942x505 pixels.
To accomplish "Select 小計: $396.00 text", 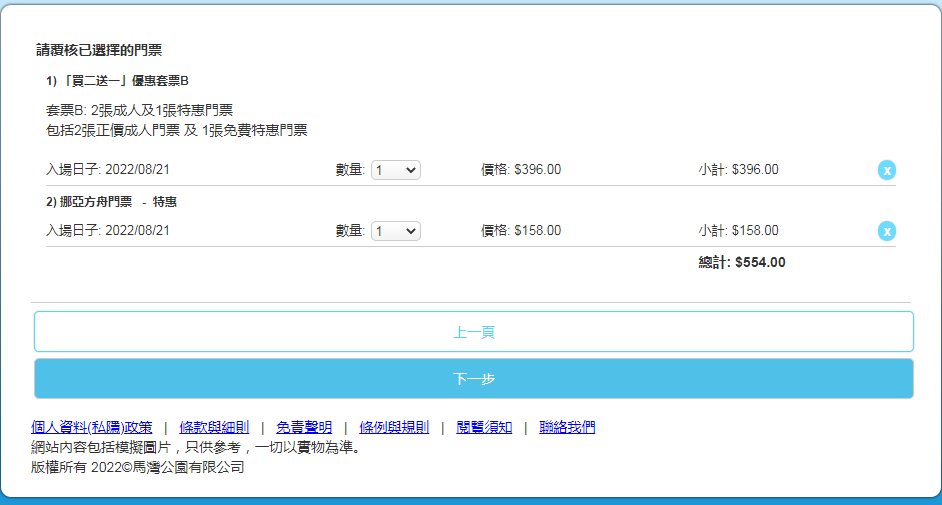I will [738, 170].
